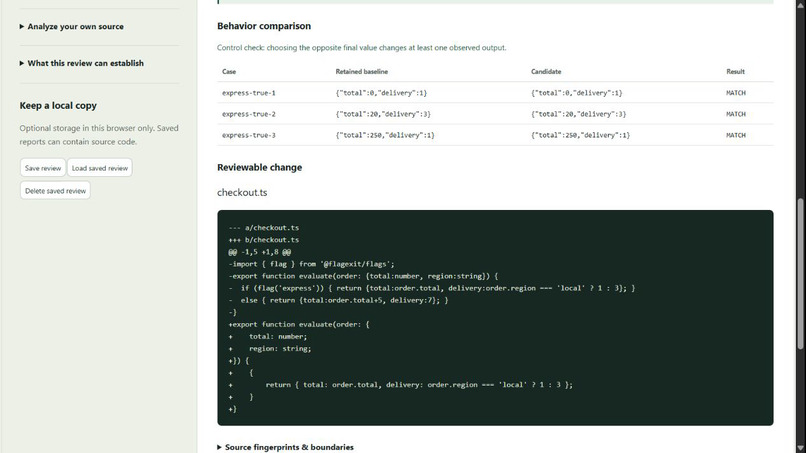Image resolution: width=806 pixels, height=453 pixels.
Task: Click baseline output of express-true-2 row
Action: pyautogui.click(x=383, y=114)
